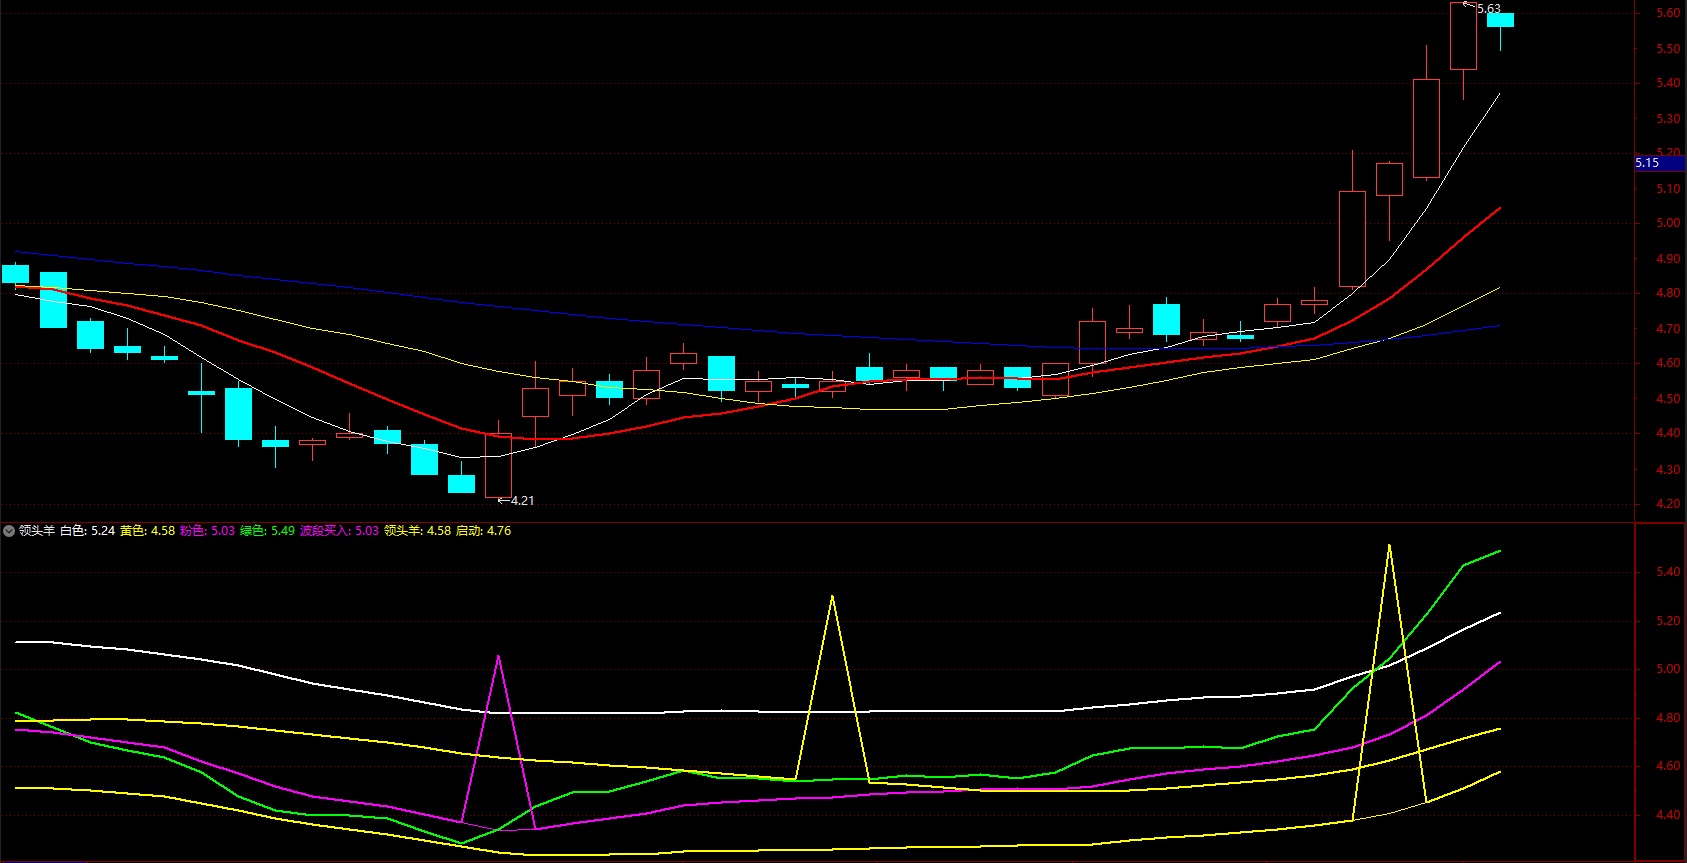
Task: Click the 领头羊 indicator name label
Action: pos(37,531)
